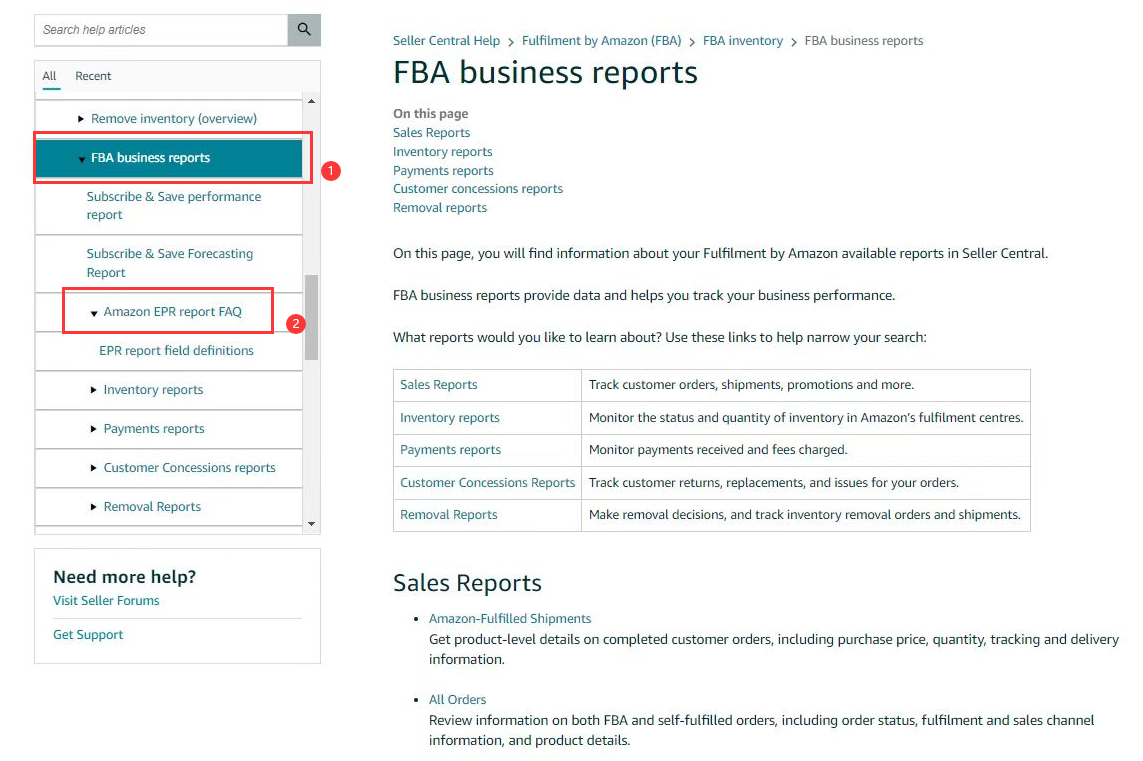Screen dimensions: 1143x761
Task: Open Customer Concessions Reports table link
Action: (488, 483)
